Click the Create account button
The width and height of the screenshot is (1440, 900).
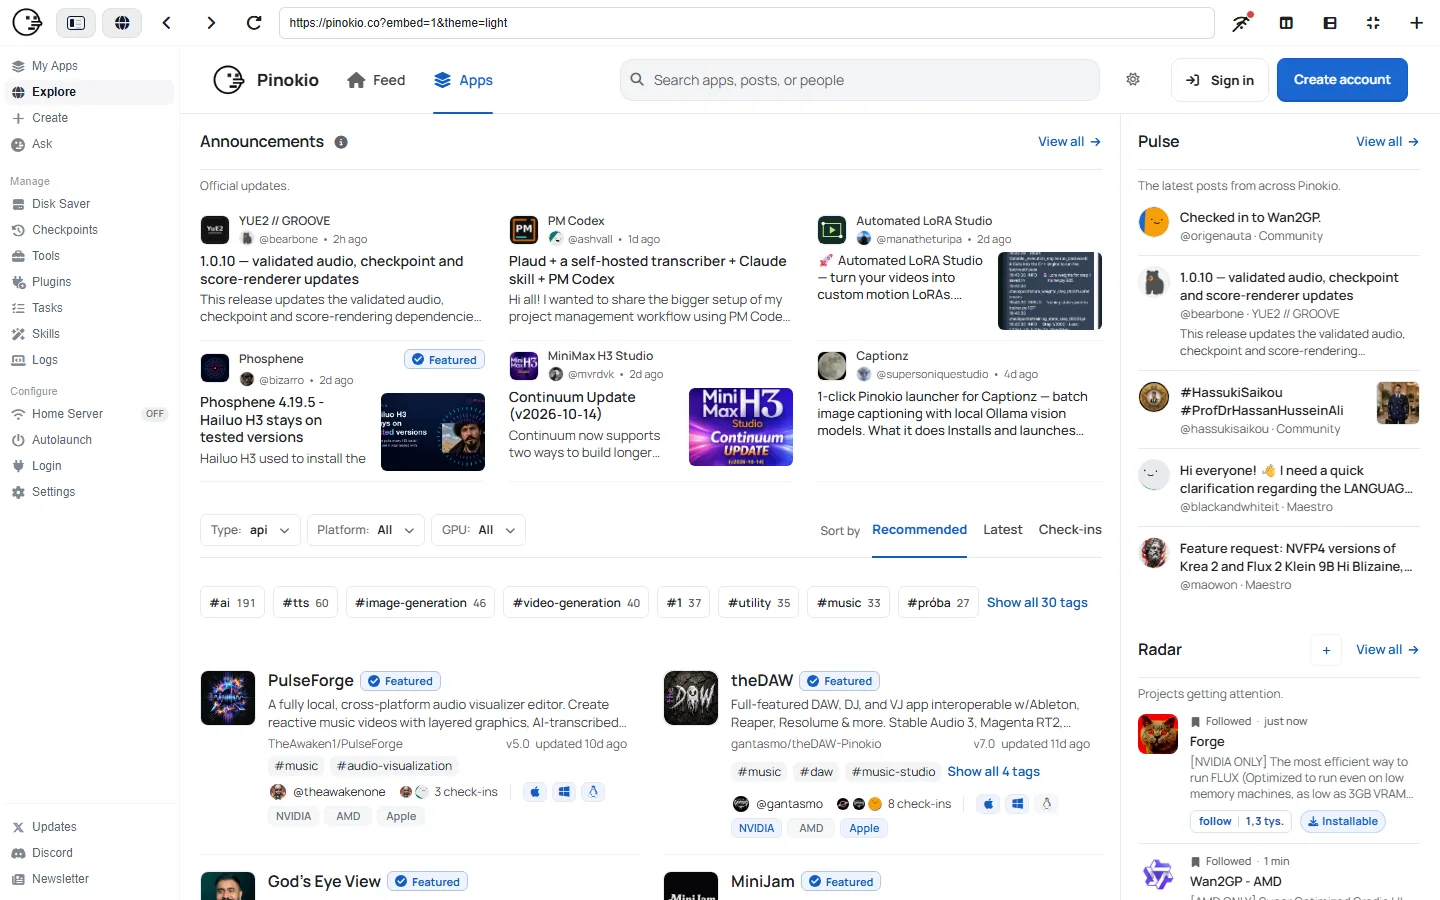coord(1342,80)
